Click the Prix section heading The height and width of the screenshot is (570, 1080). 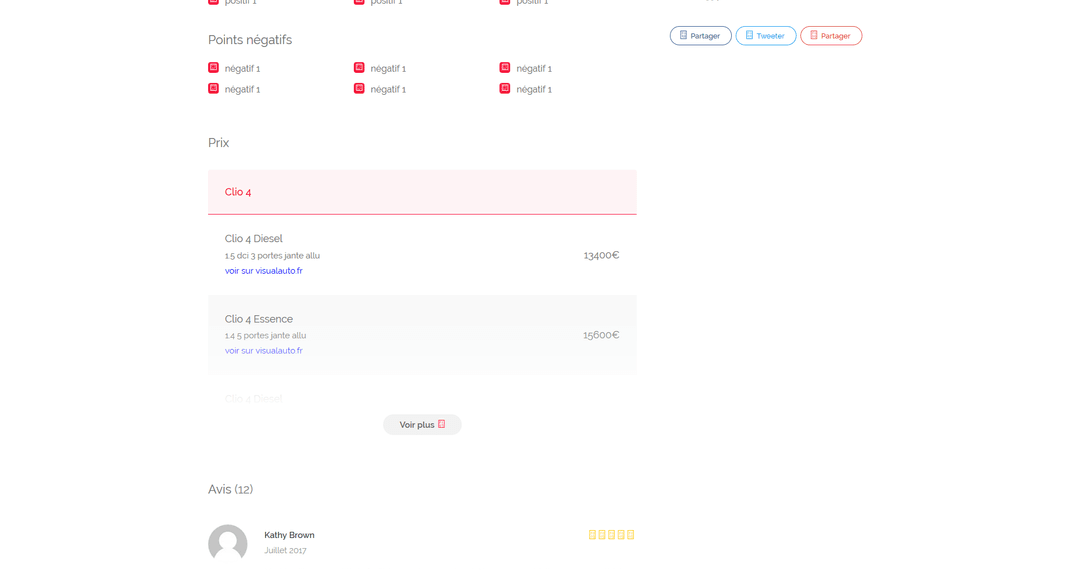point(218,143)
